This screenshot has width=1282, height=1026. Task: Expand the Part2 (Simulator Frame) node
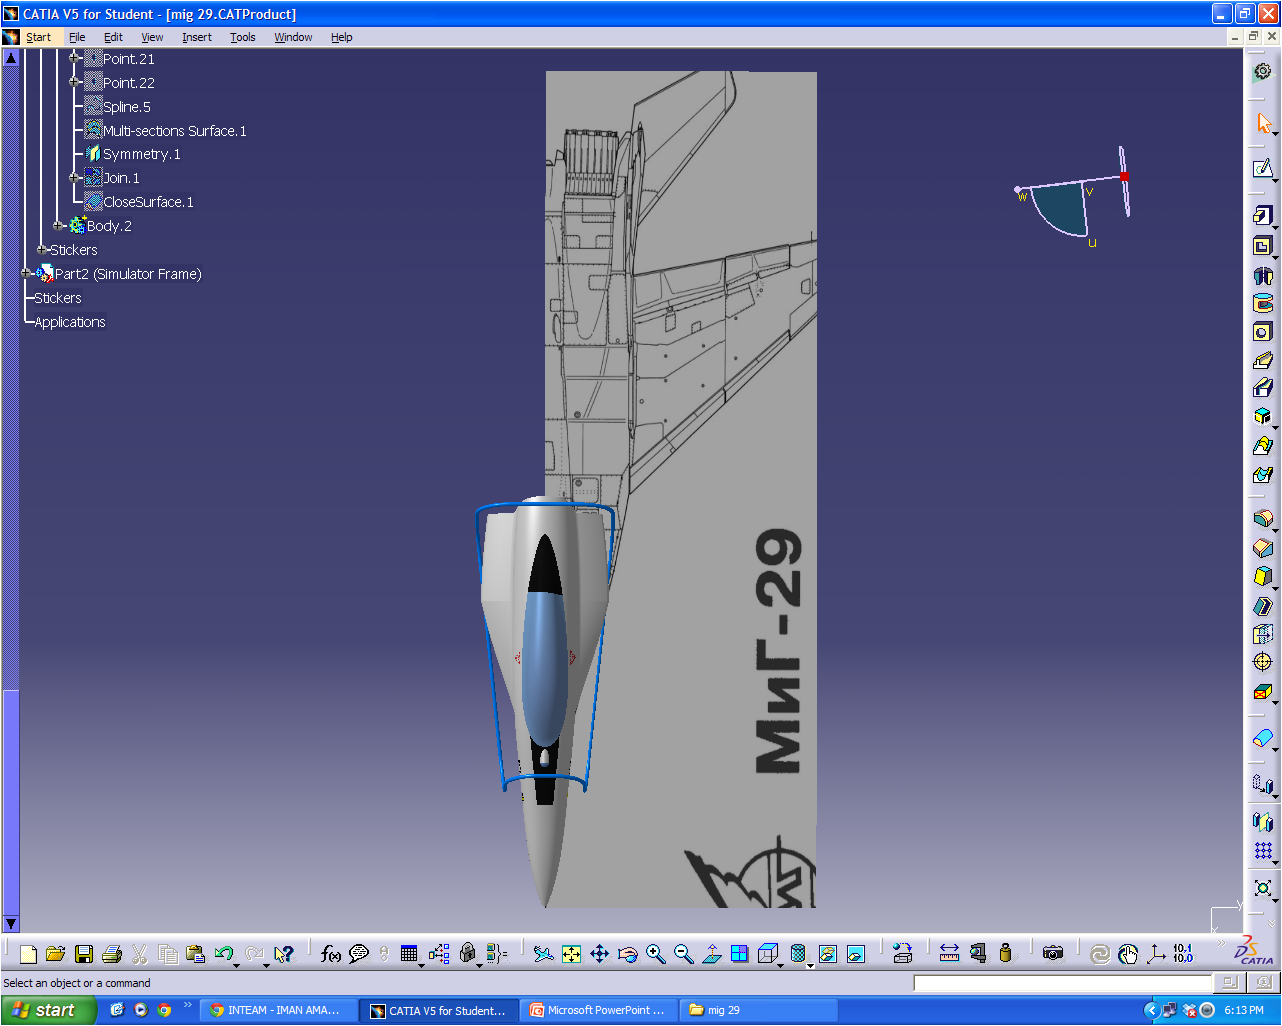pyautogui.click(x=27, y=273)
